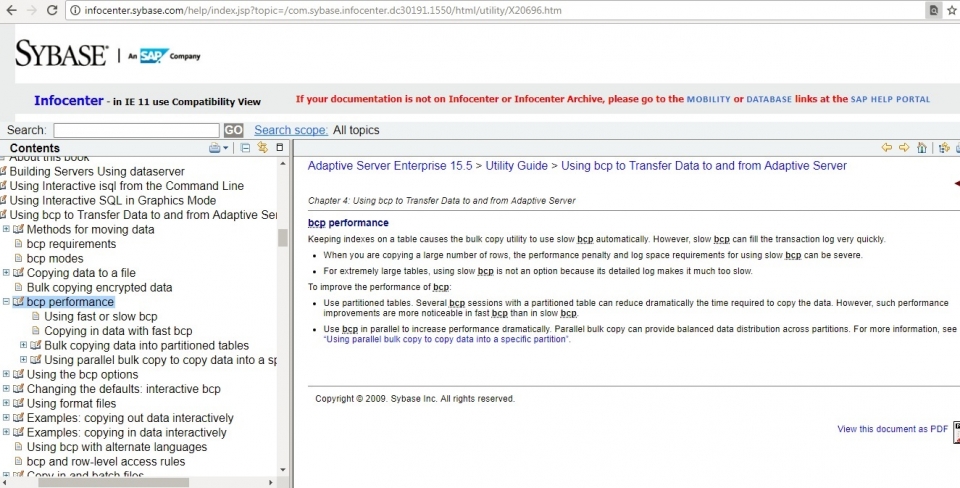Open the Search scope link
Image resolution: width=960 pixels, height=488 pixels.
click(x=290, y=130)
